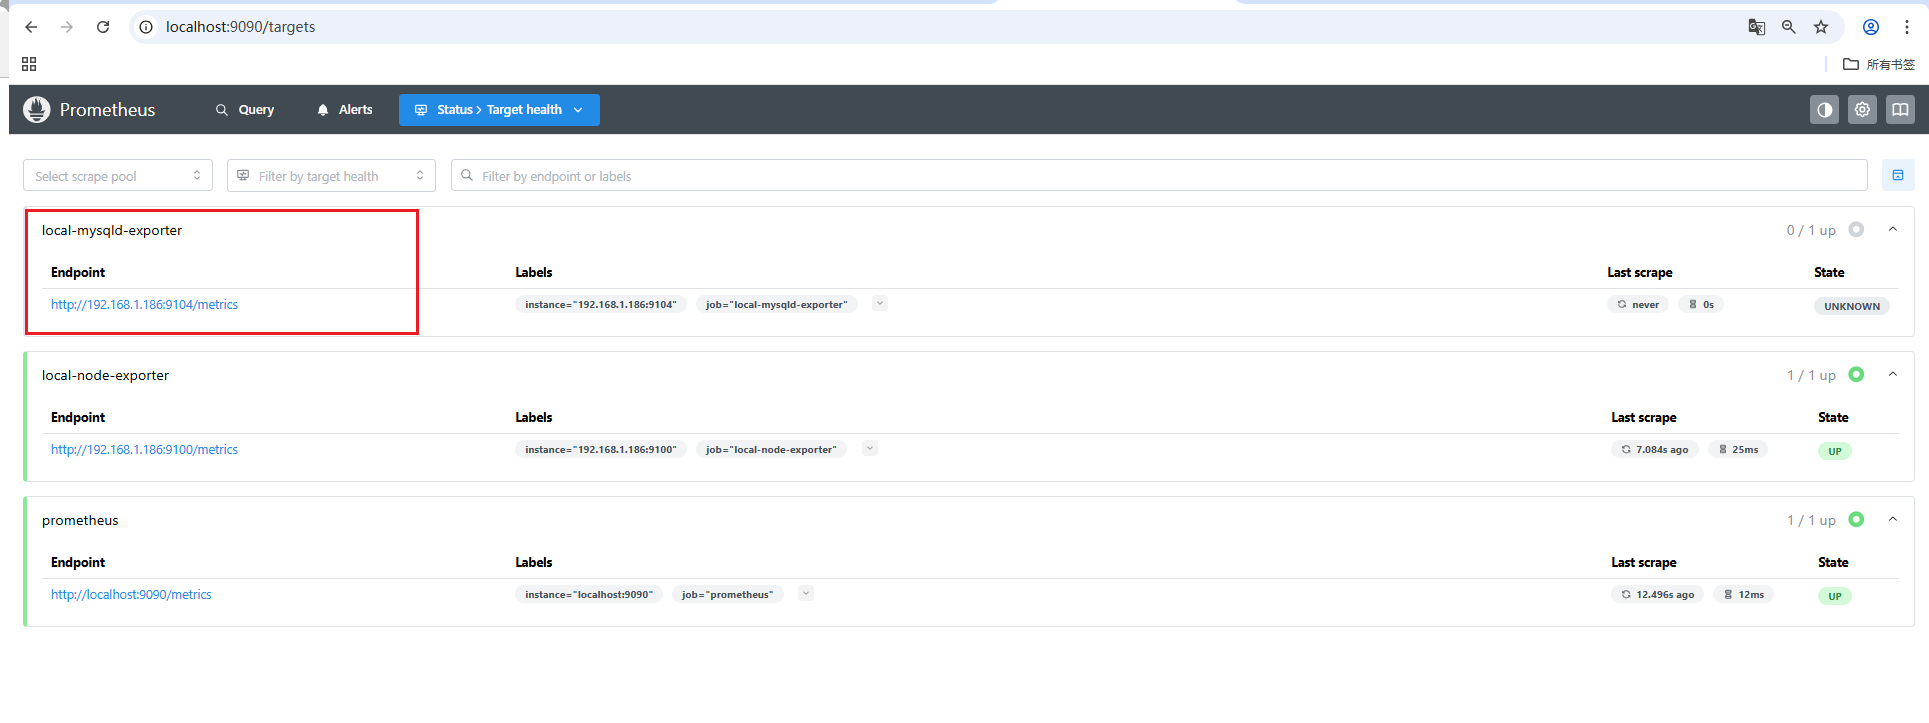
Task: Click the Prometheus logo icon
Action: coord(37,110)
